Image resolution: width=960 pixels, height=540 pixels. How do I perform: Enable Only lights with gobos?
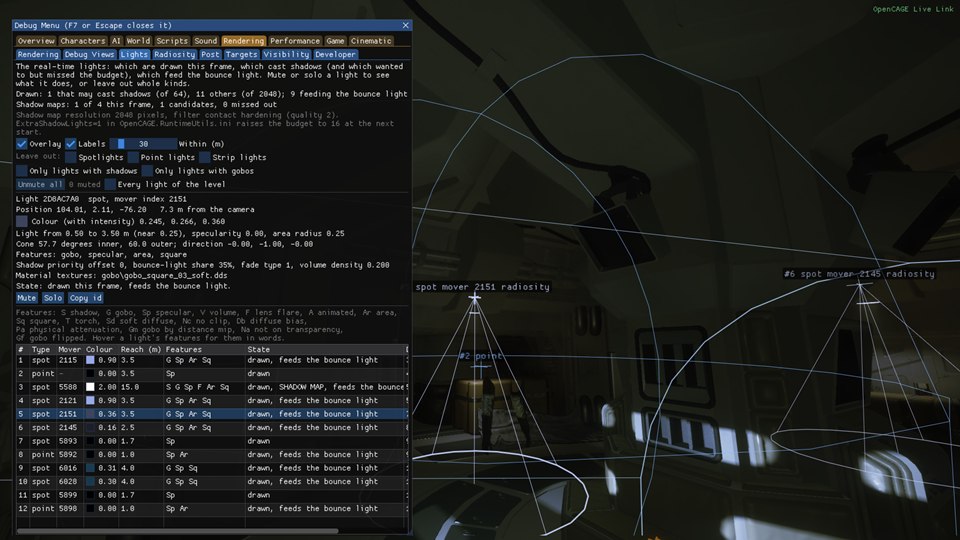pyautogui.click(x=147, y=171)
